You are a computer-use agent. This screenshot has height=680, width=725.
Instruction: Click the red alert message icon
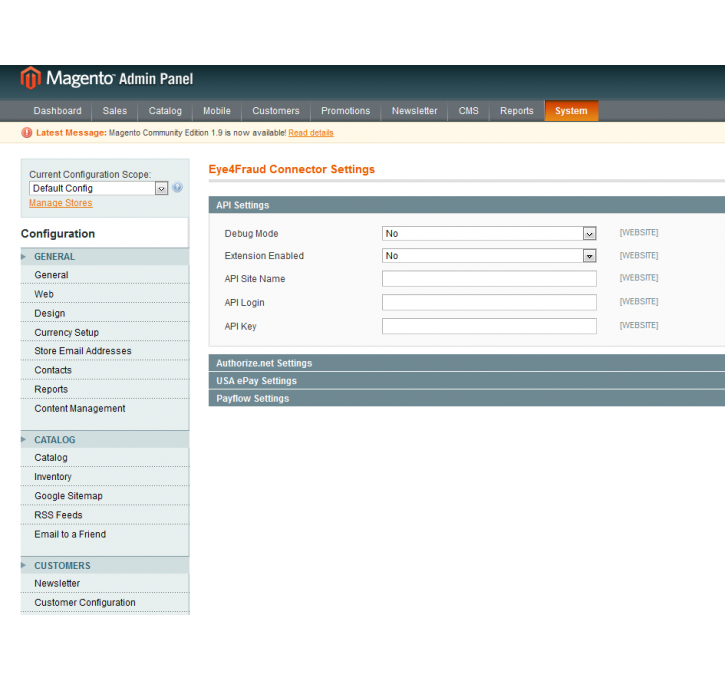[x=27, y=133]
